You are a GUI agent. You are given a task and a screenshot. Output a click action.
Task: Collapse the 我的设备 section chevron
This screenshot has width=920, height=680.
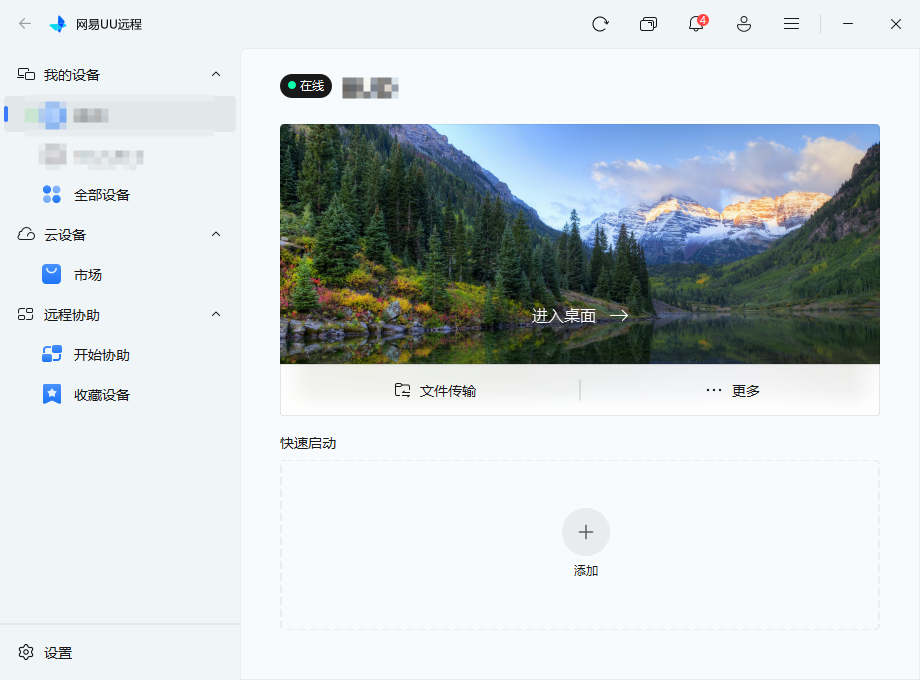(216, 75)
